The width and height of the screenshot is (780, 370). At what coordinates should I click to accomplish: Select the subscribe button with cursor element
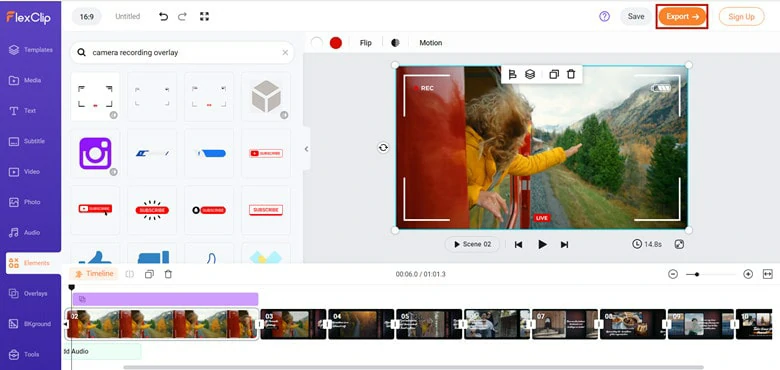tap(95, 210)
